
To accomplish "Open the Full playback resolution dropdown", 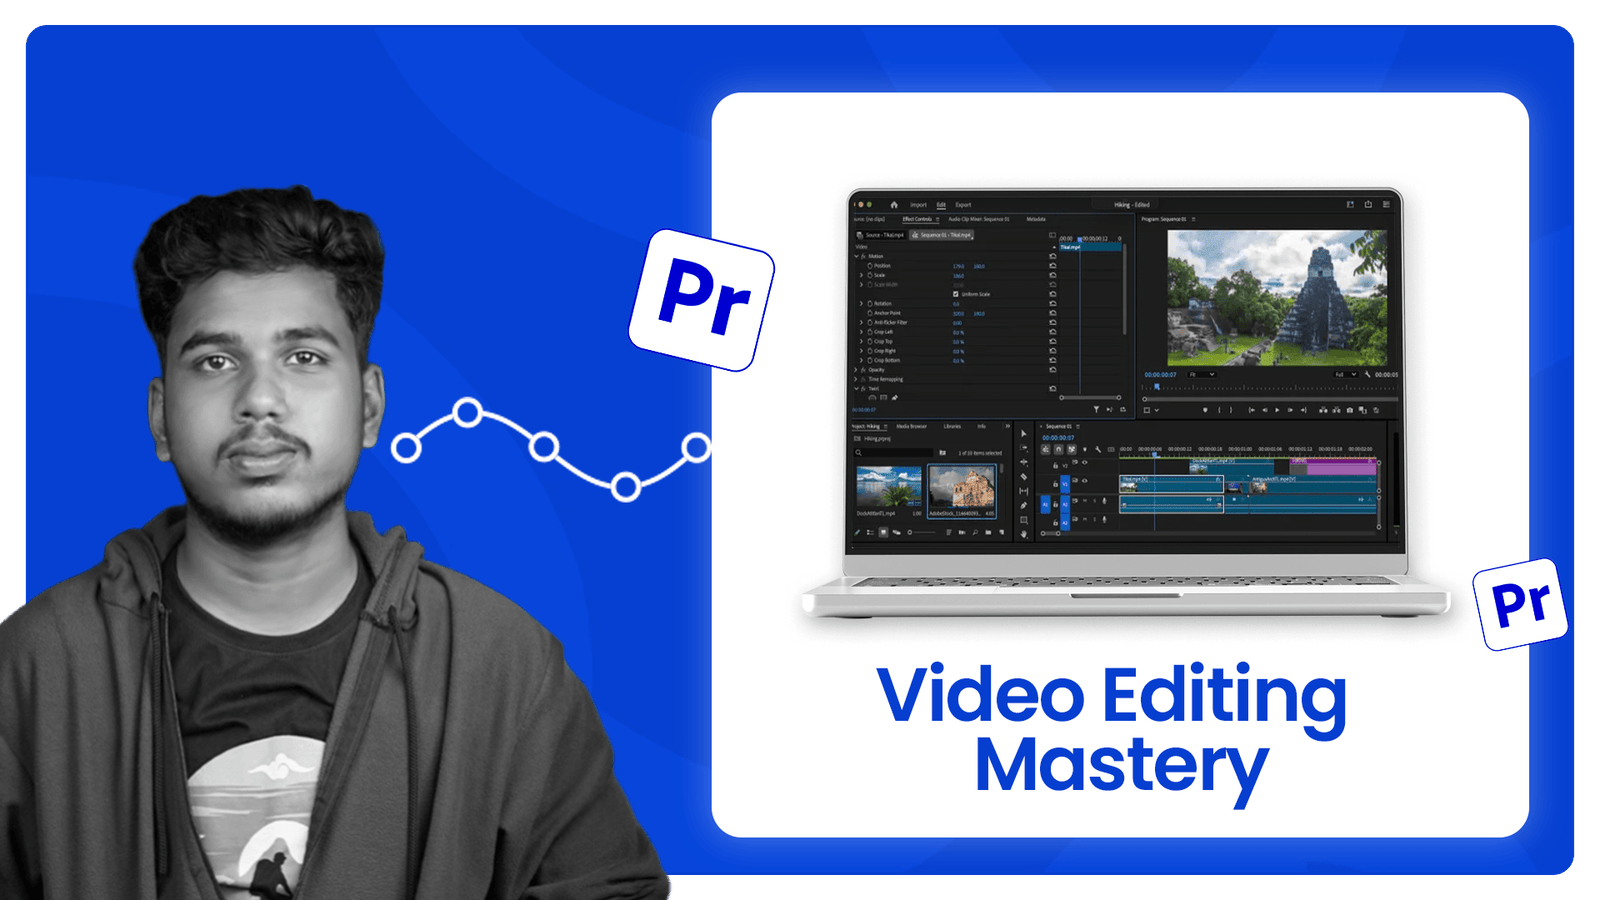I will [x=1346, y=374].
